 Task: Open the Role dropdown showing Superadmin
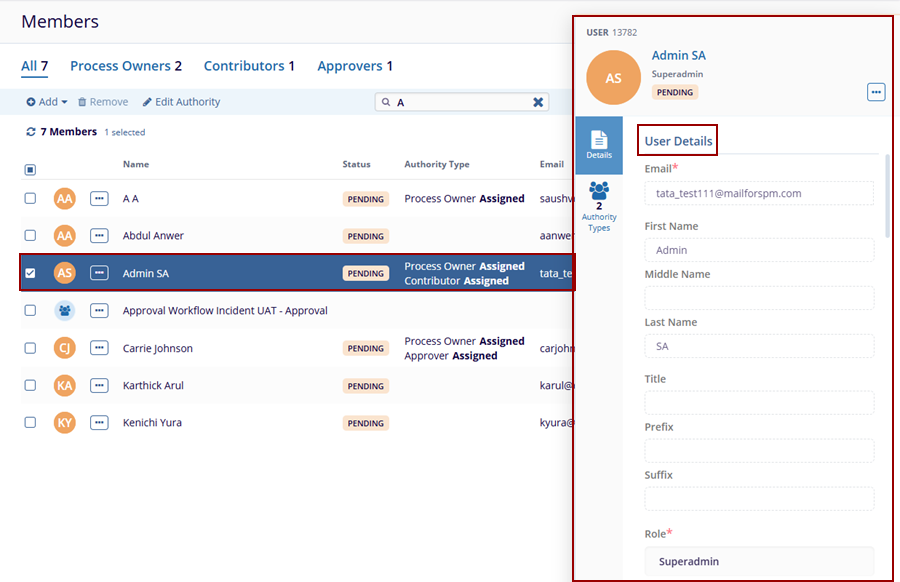coord(758,561)
